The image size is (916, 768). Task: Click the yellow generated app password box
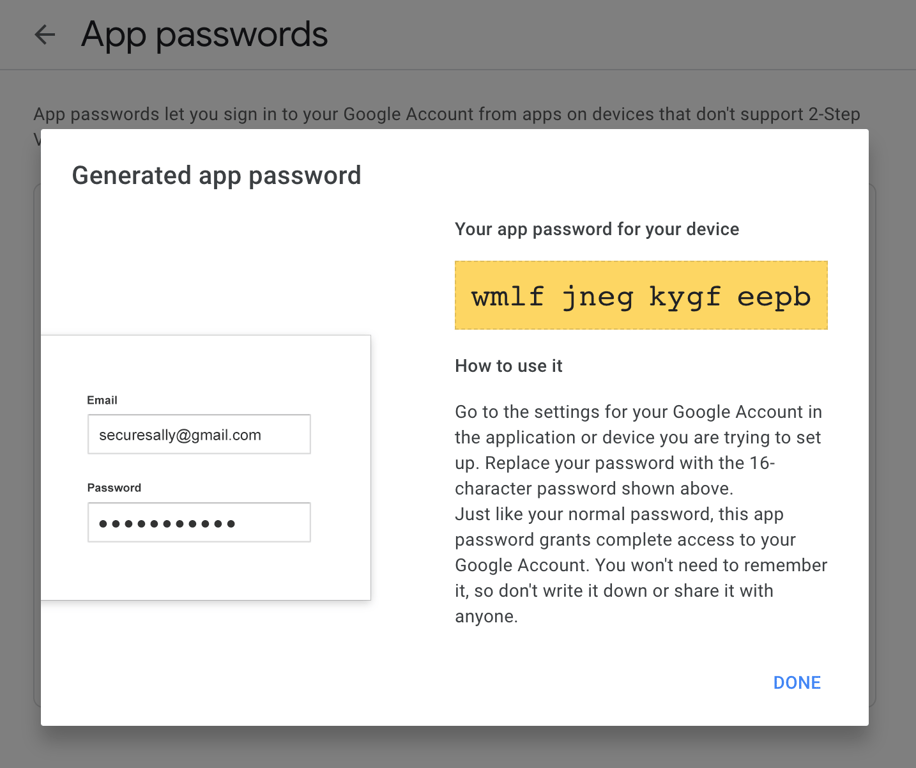point(641,295)
